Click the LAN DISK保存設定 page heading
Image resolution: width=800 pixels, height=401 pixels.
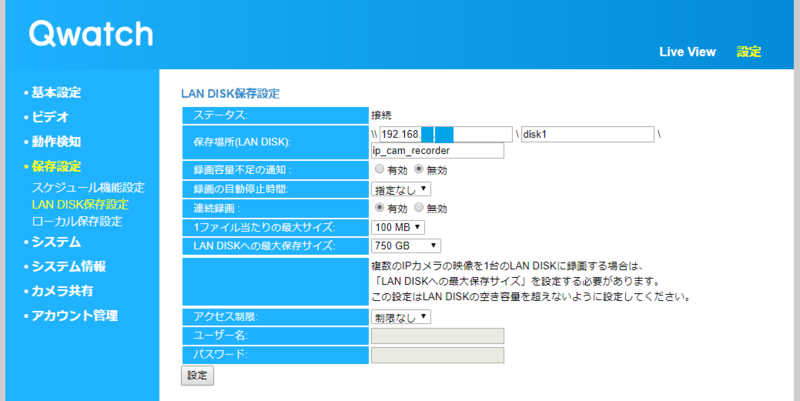(x=230, y=94)
